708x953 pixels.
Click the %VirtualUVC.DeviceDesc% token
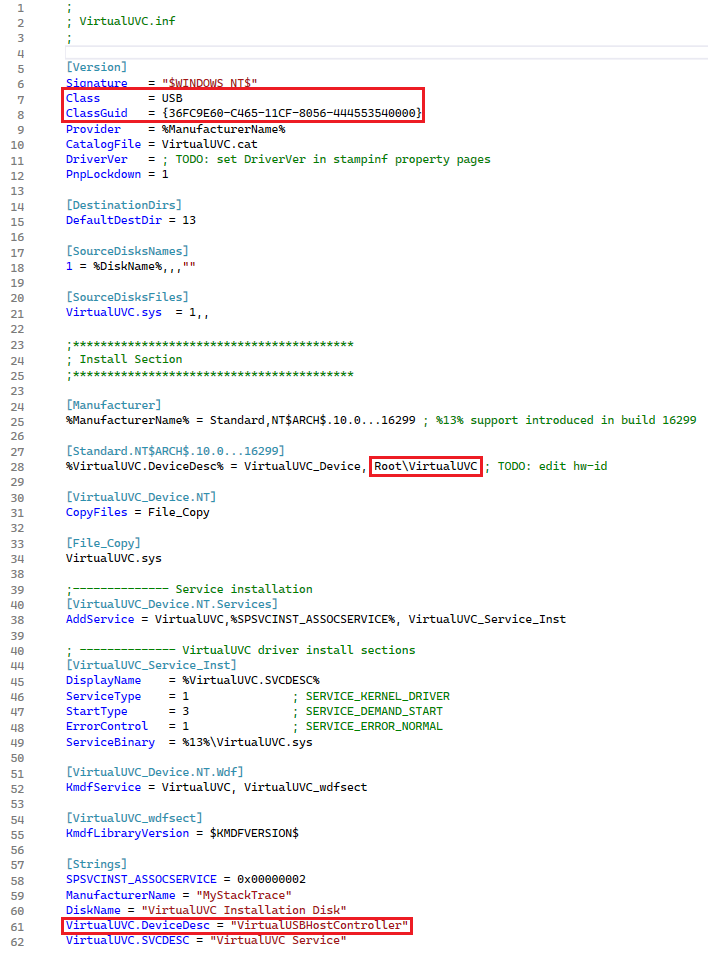pyautogui.click(x=145, y=466)
